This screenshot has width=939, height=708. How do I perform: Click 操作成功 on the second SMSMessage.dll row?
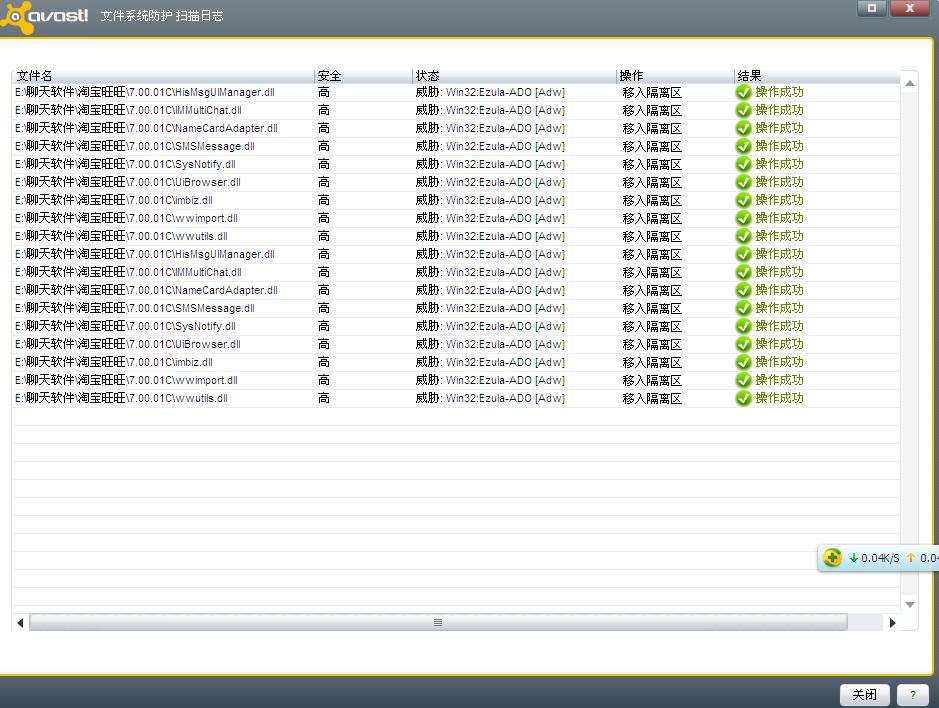779,308
